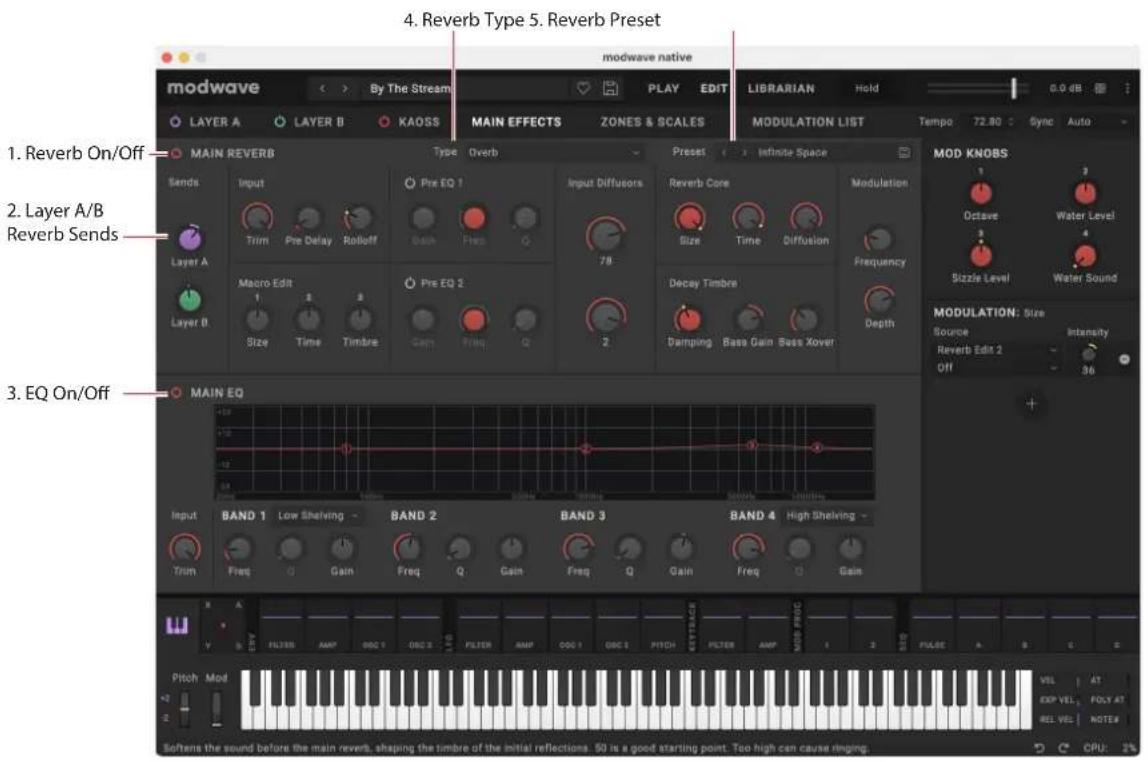Toggle Layer A power icon

[x=175, y=122]
